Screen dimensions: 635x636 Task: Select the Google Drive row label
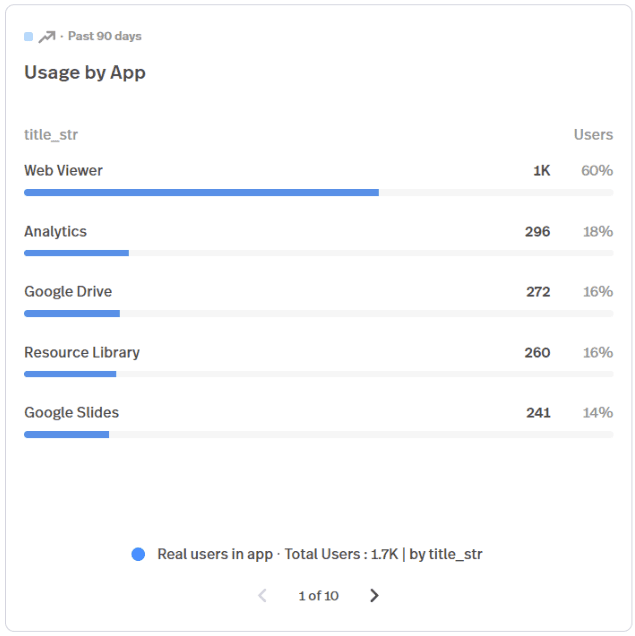[x=68, y=291]
